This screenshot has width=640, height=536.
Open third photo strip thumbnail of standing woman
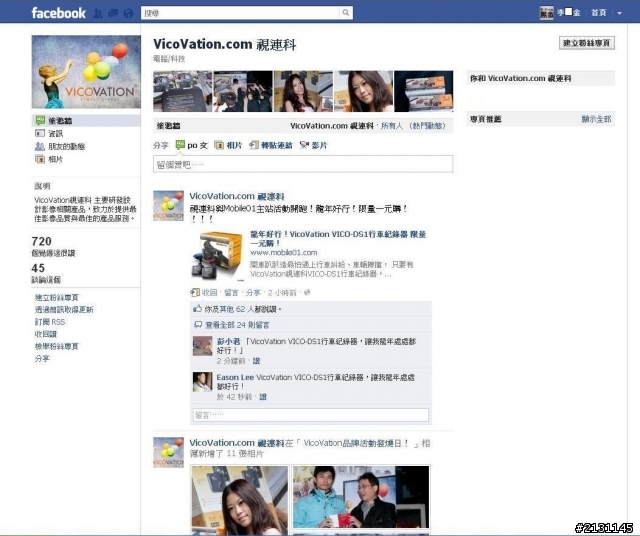pyautogui.click(x=303, y=91)
